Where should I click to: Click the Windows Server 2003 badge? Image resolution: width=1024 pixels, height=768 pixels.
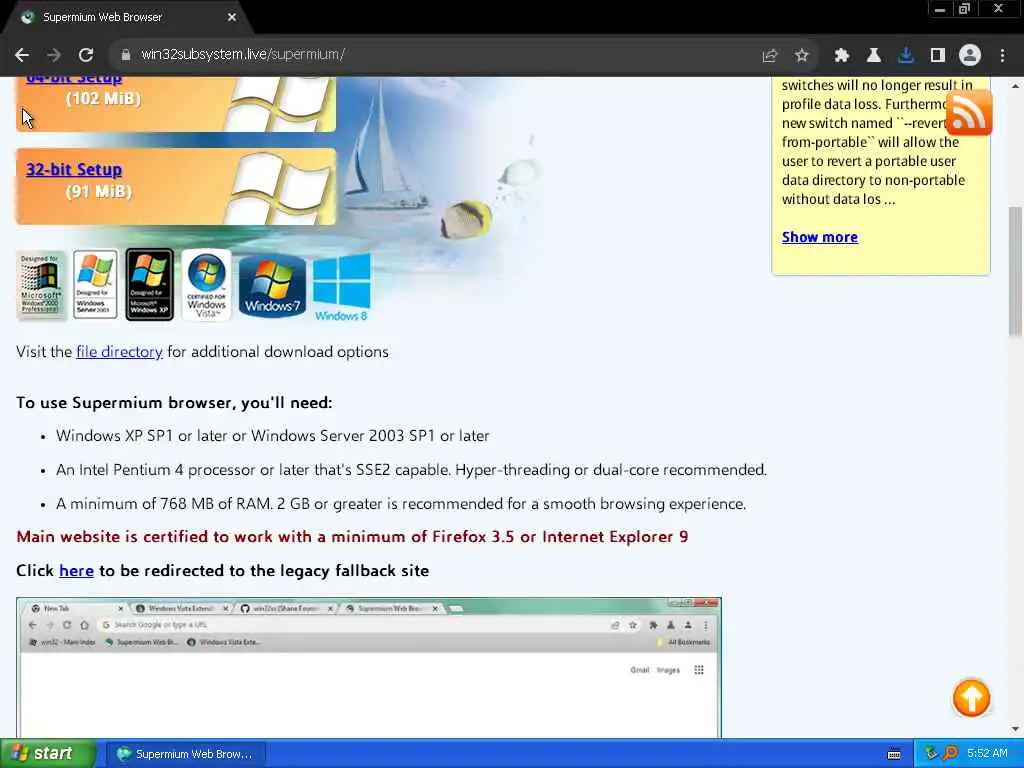pos(95,285)
